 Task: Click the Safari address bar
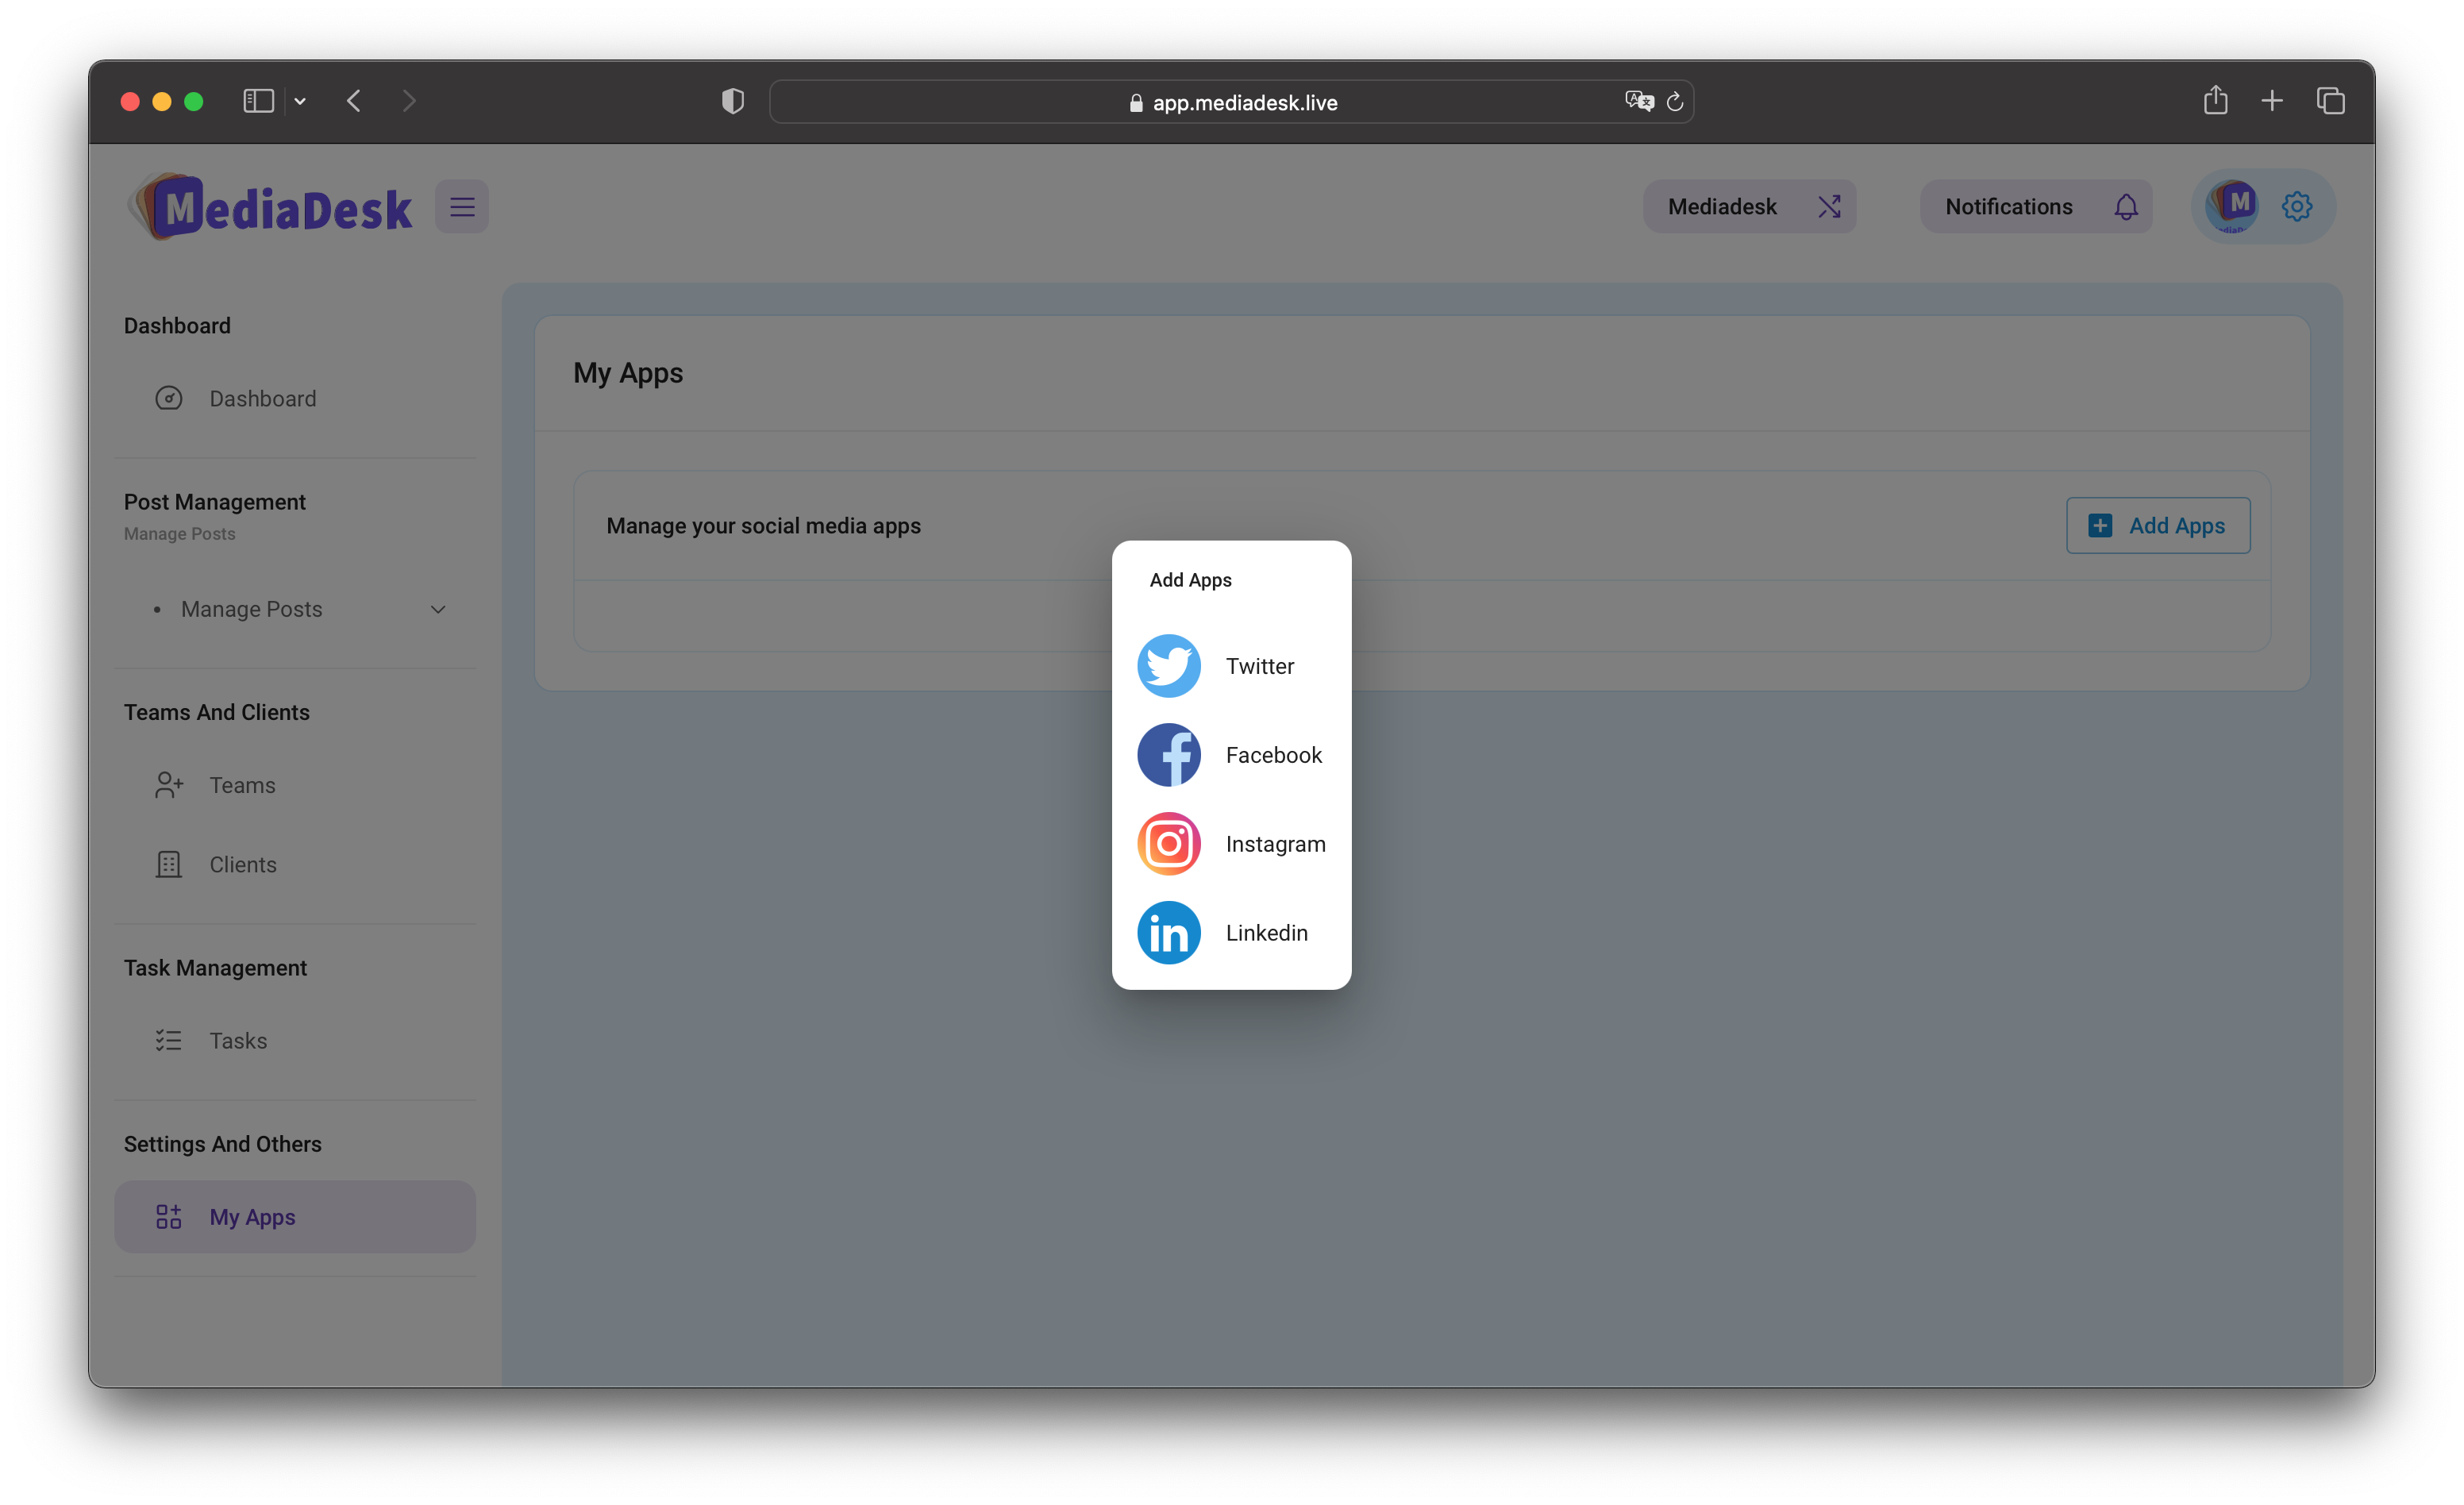click(1231, 102)
